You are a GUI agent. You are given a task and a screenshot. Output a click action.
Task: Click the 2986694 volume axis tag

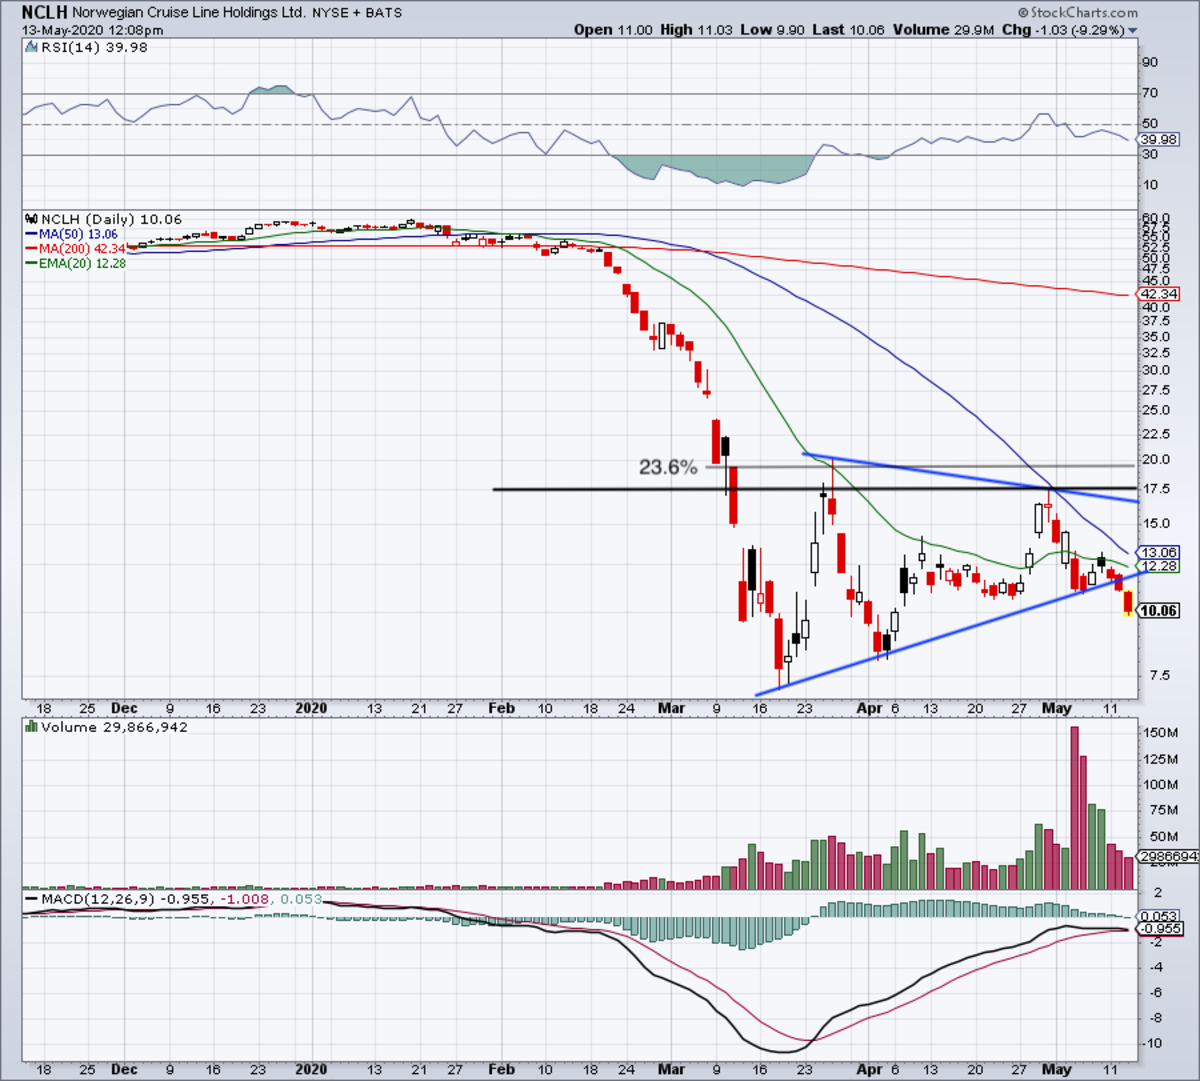click(x=1169, y=857)
